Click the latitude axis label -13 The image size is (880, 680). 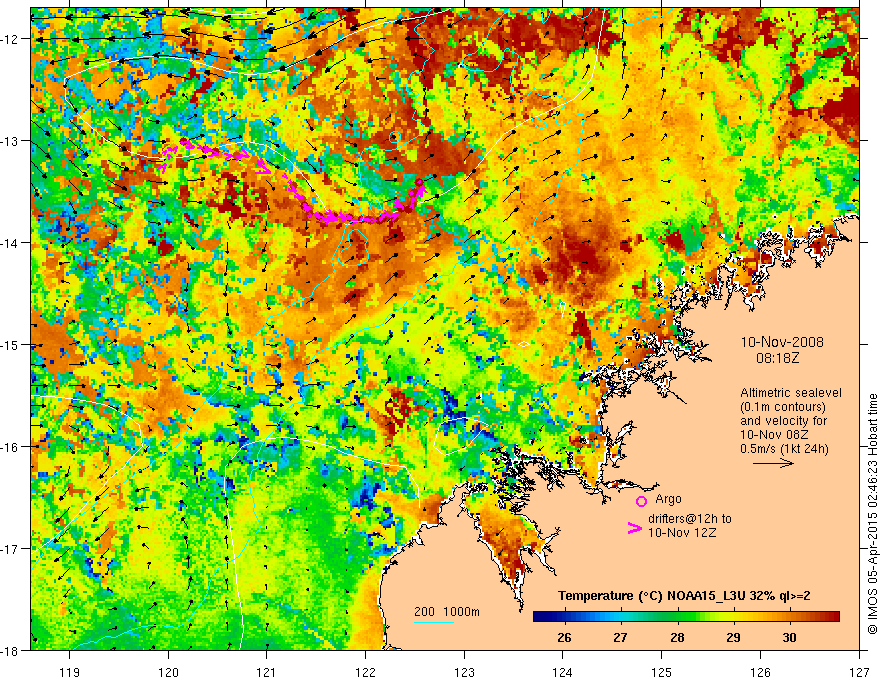tap(11, 141)
